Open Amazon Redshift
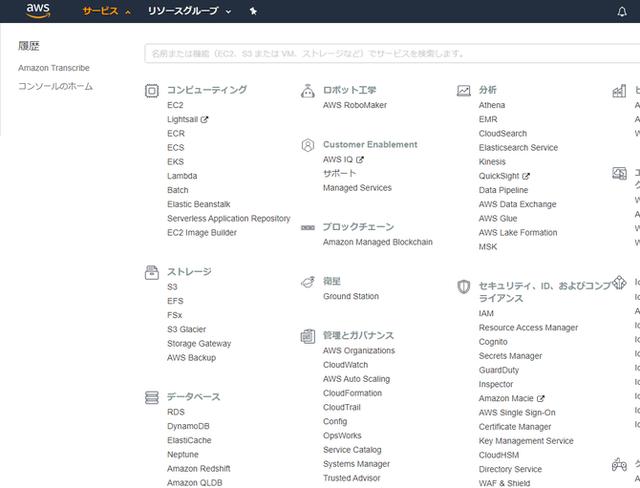The width and height of the screenshot is (640, 488). [199, 468]
